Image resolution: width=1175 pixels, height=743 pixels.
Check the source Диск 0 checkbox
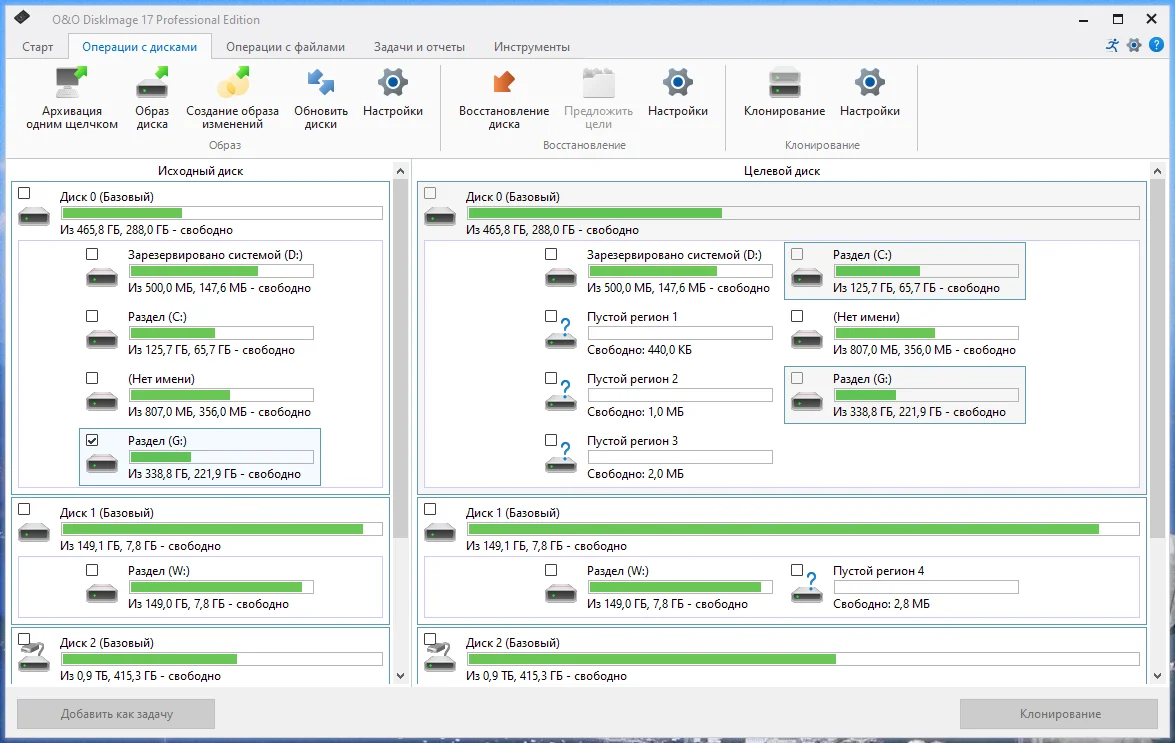(24, 193)
